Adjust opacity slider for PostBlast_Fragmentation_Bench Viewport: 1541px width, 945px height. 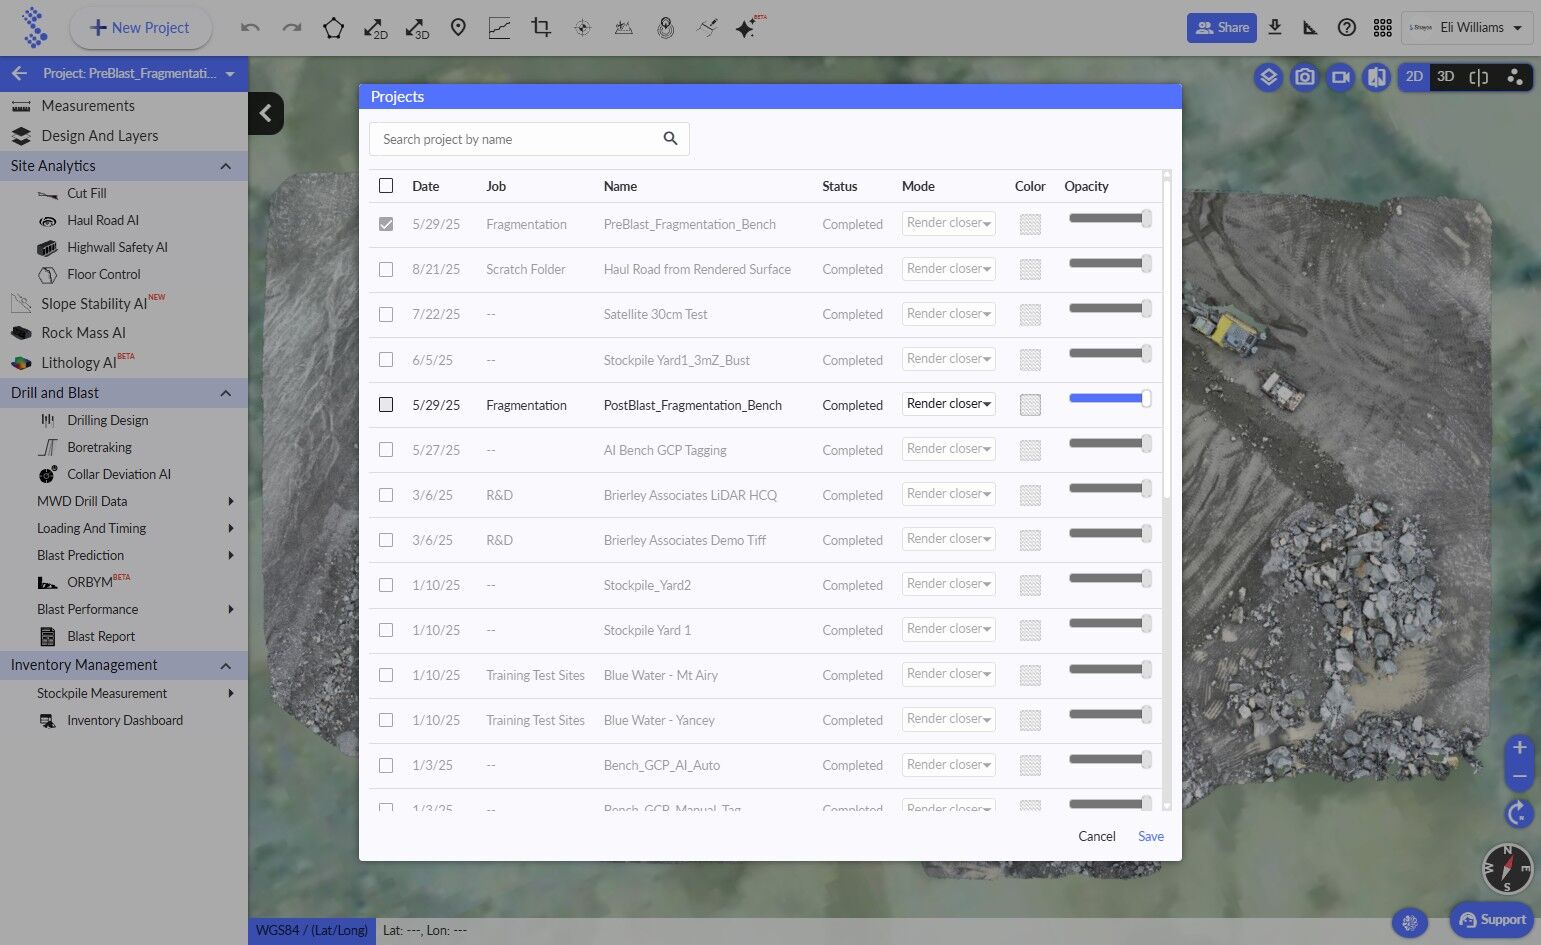pos(1108,398)
